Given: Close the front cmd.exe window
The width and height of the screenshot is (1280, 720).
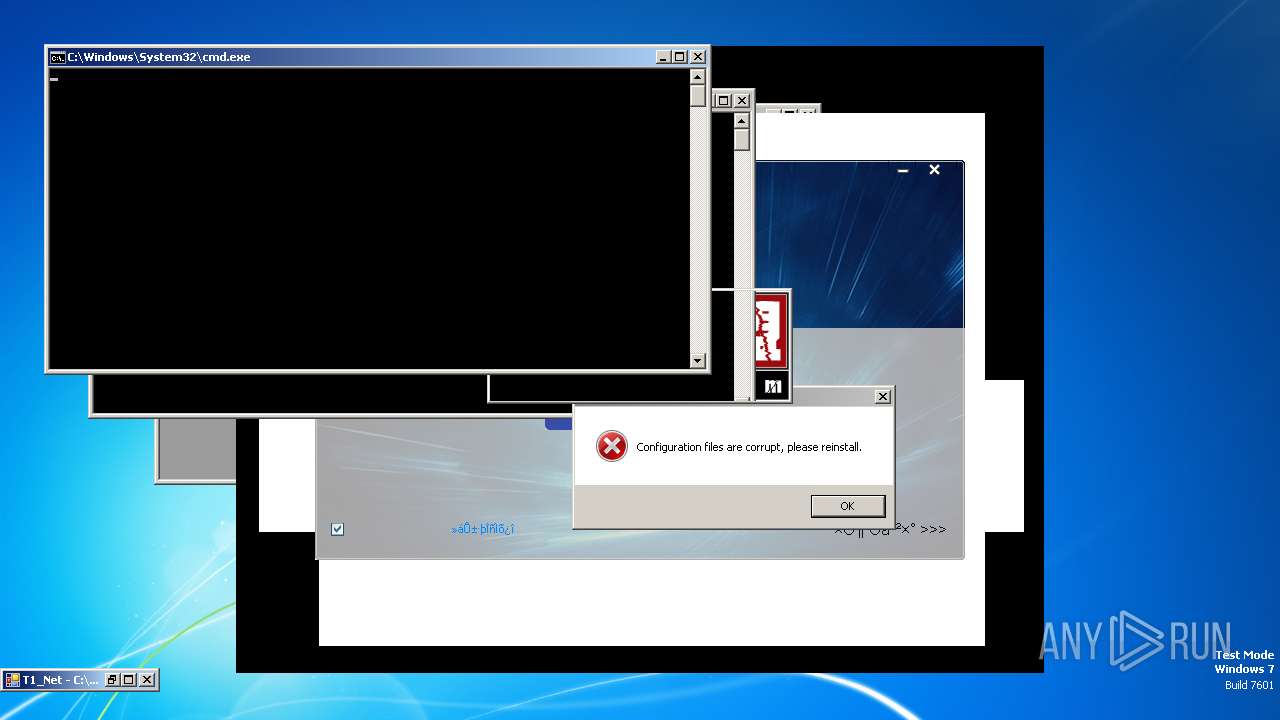Looking at the screenshot, I should pyautogui.click(x=698, y=57).
